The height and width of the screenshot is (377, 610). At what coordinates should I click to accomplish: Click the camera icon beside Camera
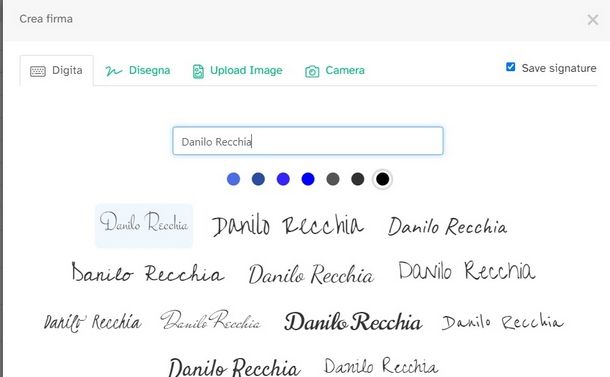(312, 71)
